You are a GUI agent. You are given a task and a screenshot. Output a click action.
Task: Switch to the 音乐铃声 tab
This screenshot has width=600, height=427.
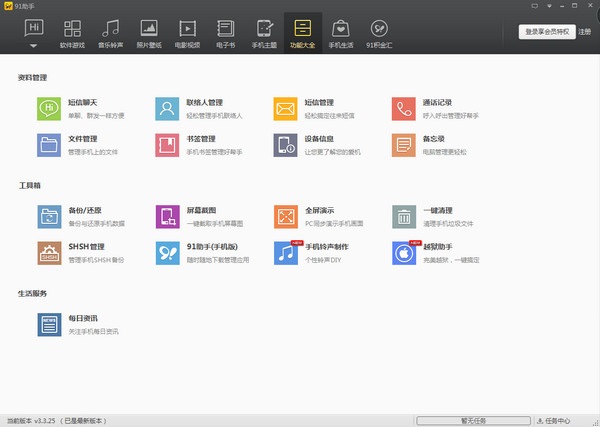pyautogui.click(x=111, y=33)
